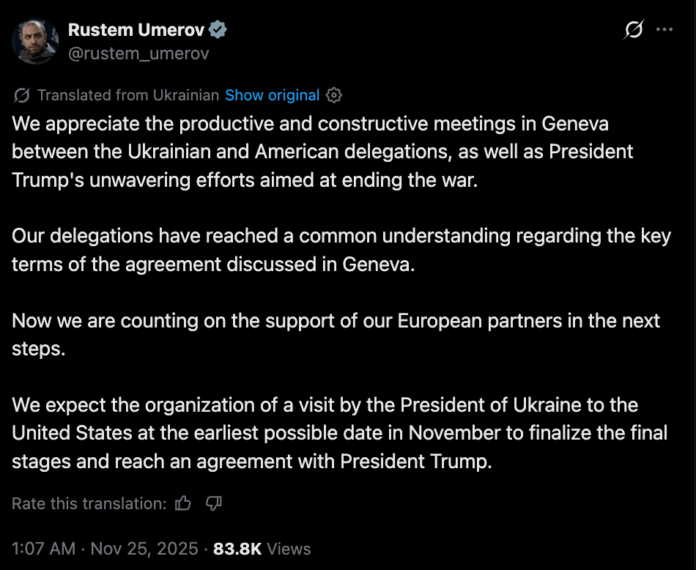Open translation settings gear
Image resolution: width=696 pixels, height=570 pixels.
334,96
